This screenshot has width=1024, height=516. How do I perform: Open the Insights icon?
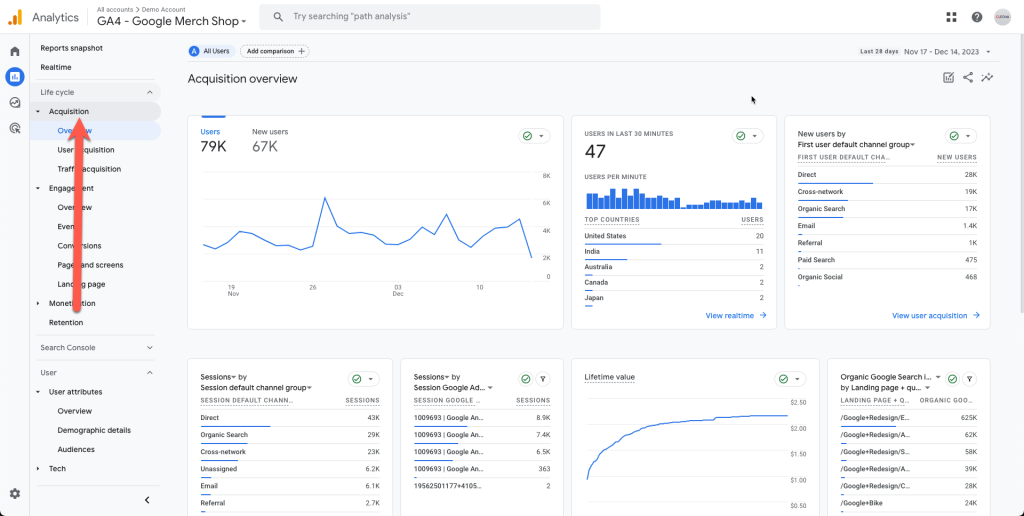coord(987,78)
